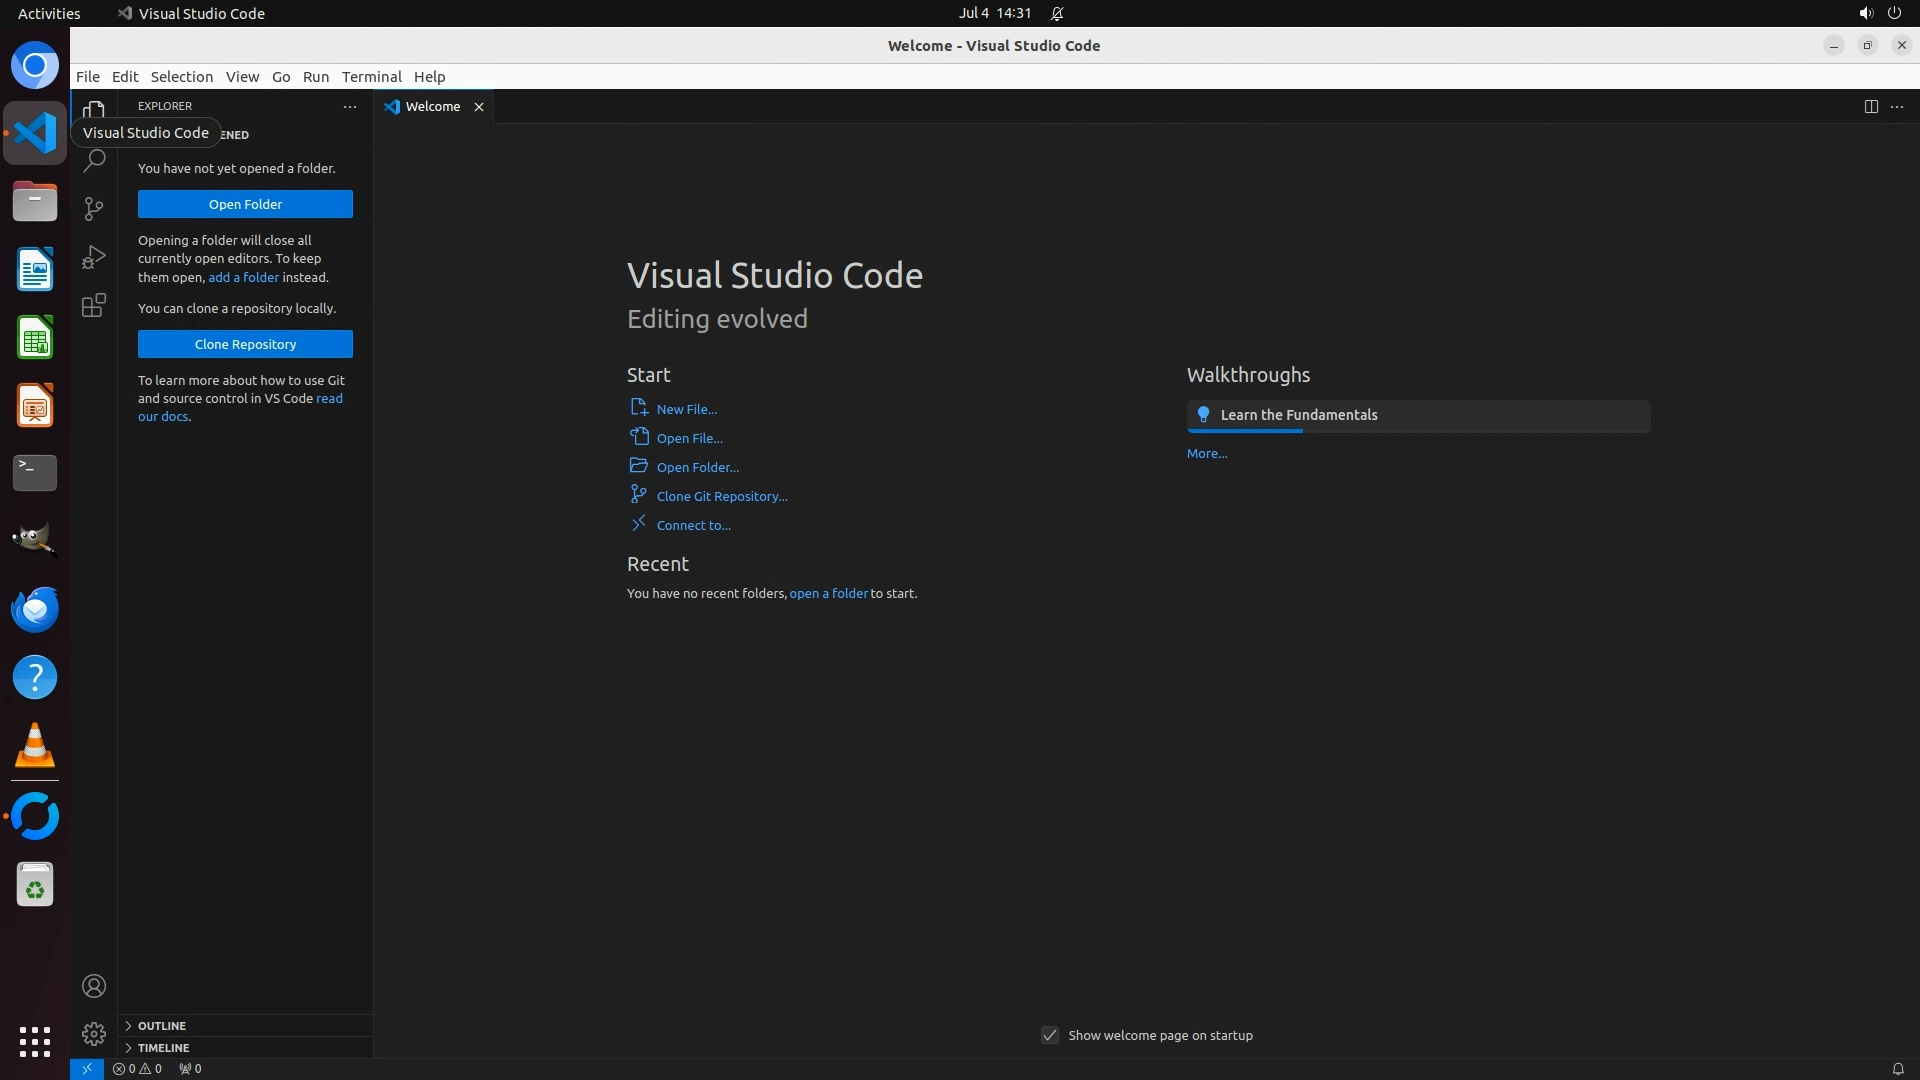Open the Extensions view icon
The height and width of the screenshot is (1080, 1920).
pyautogui.click(x=94, y=305)
